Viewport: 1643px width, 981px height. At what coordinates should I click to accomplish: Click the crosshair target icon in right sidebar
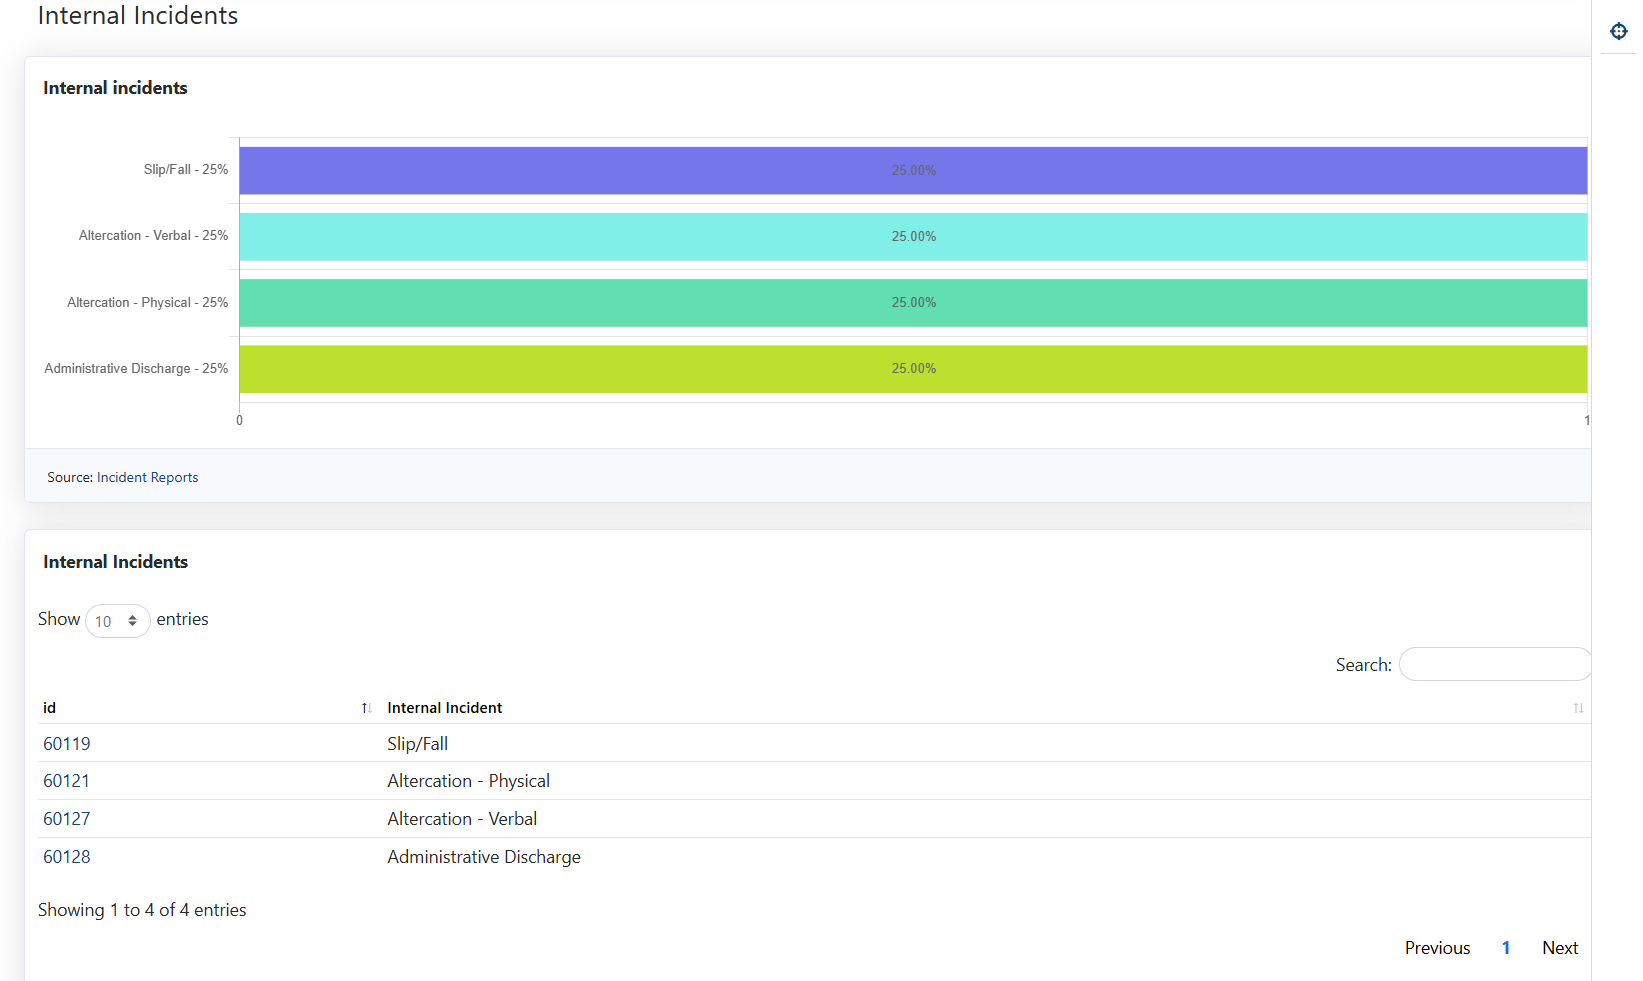[1618, 31]
